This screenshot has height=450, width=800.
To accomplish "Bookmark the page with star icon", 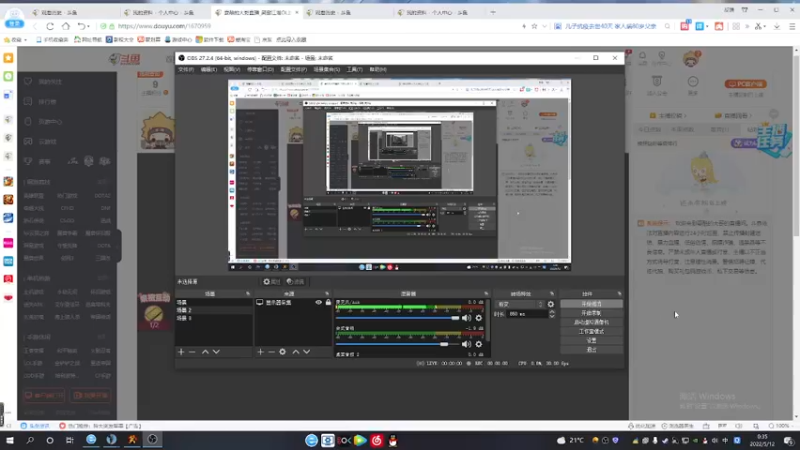I will (534, 26).
